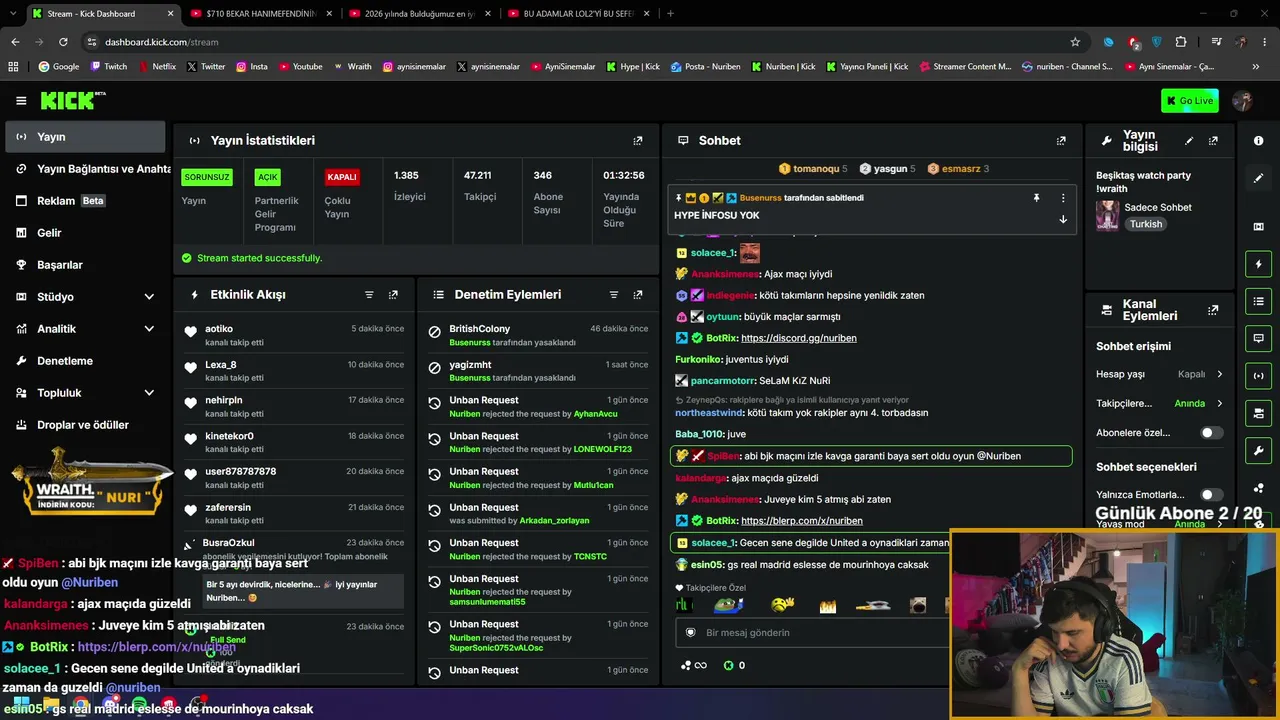The height and width of the screenshot is (720, 1280).
Task: Select Yayın in the sidebar
Action: pos(85,137)
